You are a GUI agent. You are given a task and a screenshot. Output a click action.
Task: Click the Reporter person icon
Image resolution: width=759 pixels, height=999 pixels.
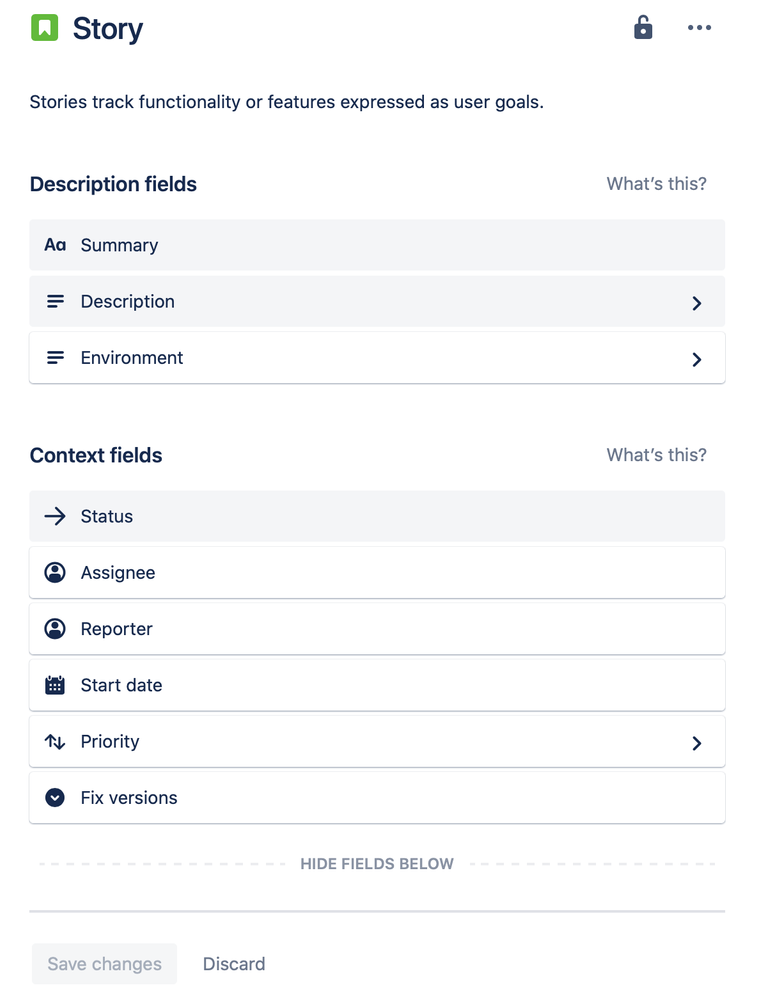pyautogui.click(x=55, y=629)
